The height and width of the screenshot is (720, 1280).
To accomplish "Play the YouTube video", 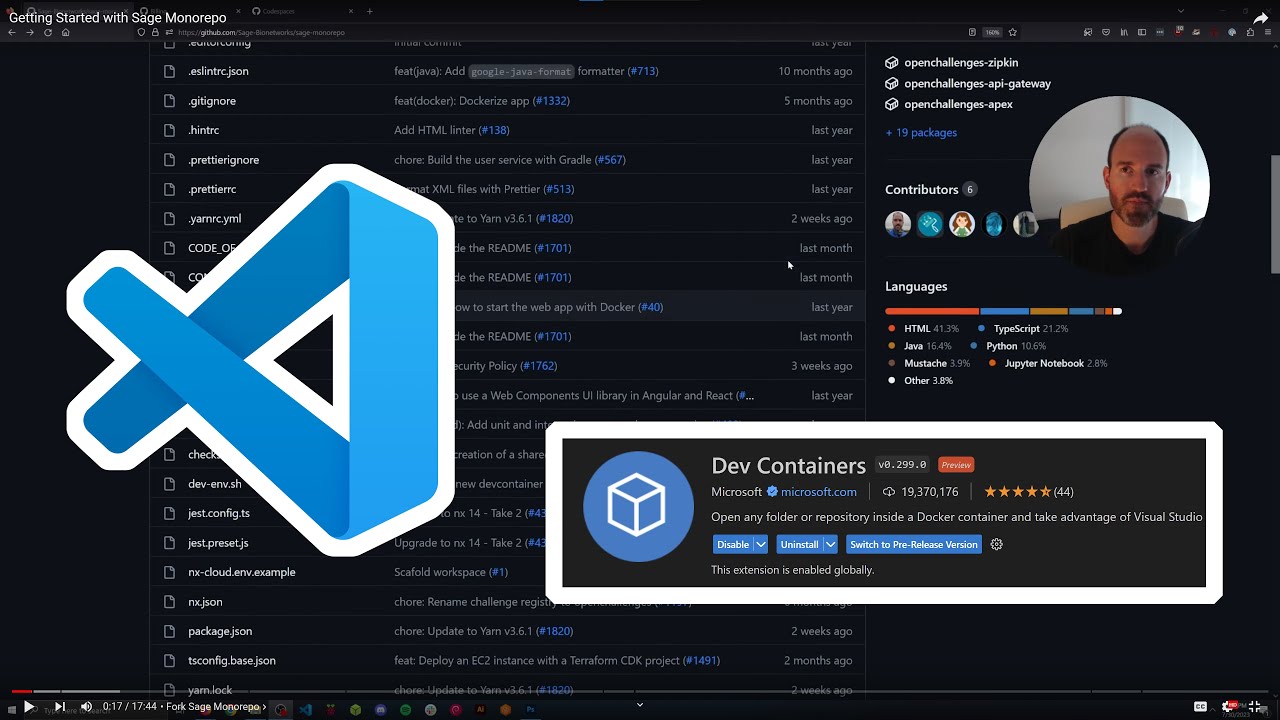I will 29,707.
